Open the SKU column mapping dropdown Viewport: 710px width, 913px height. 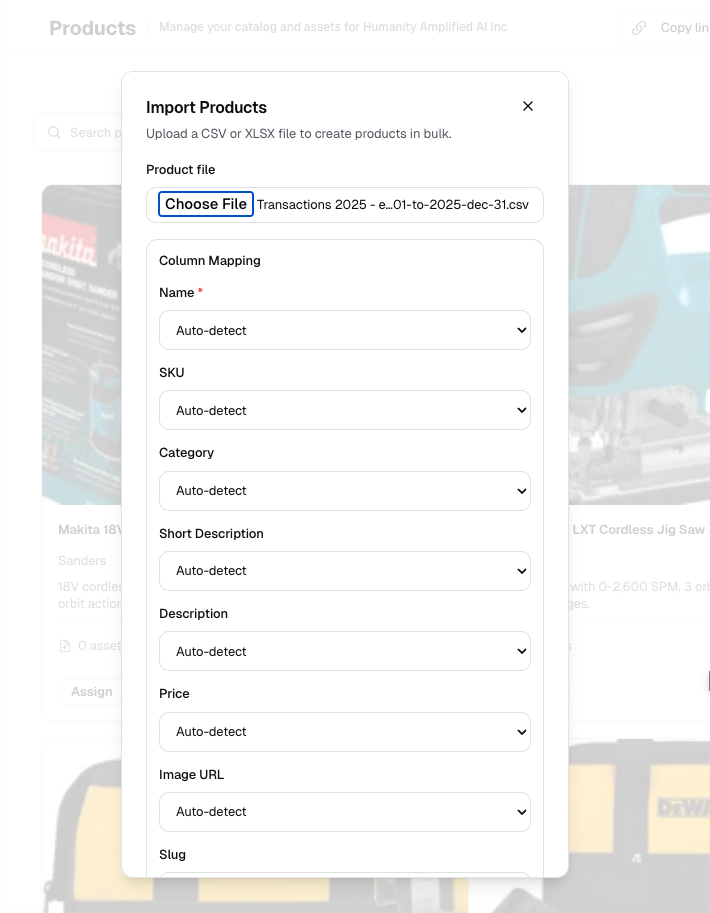(x=345, y=411)
